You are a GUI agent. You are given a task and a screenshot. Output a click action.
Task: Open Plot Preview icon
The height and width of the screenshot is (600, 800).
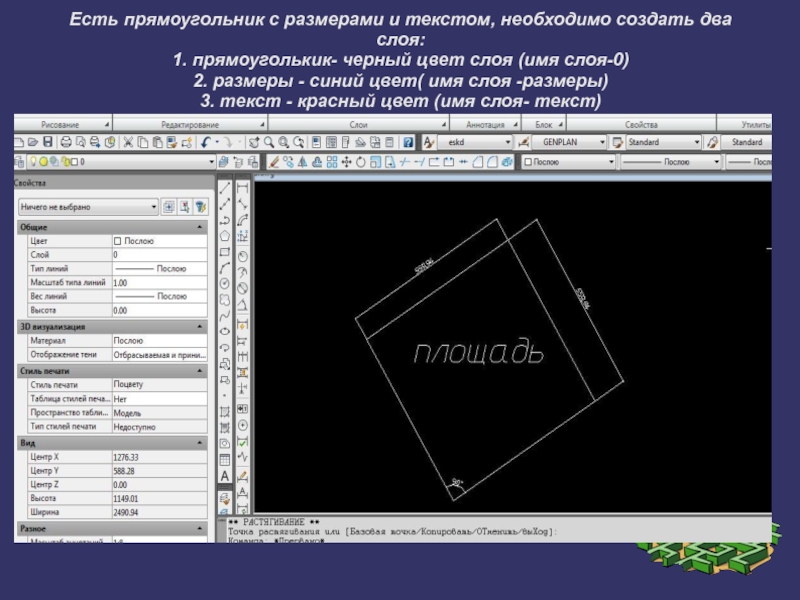[80, 142]
